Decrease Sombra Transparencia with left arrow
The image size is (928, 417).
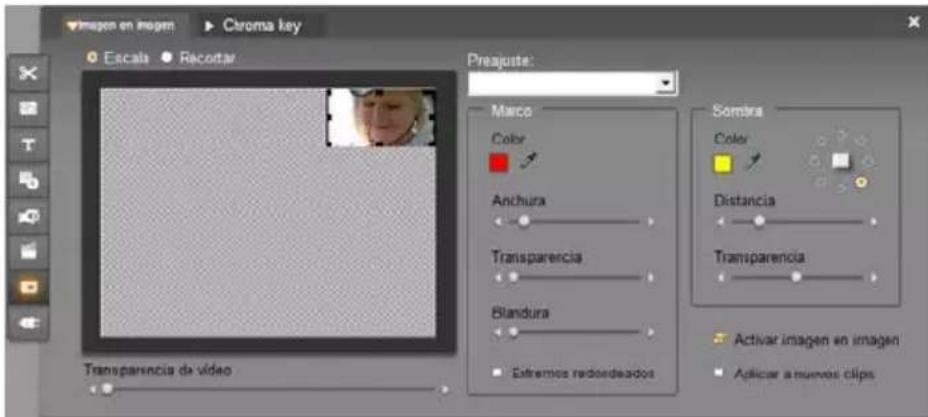(721, 277)
